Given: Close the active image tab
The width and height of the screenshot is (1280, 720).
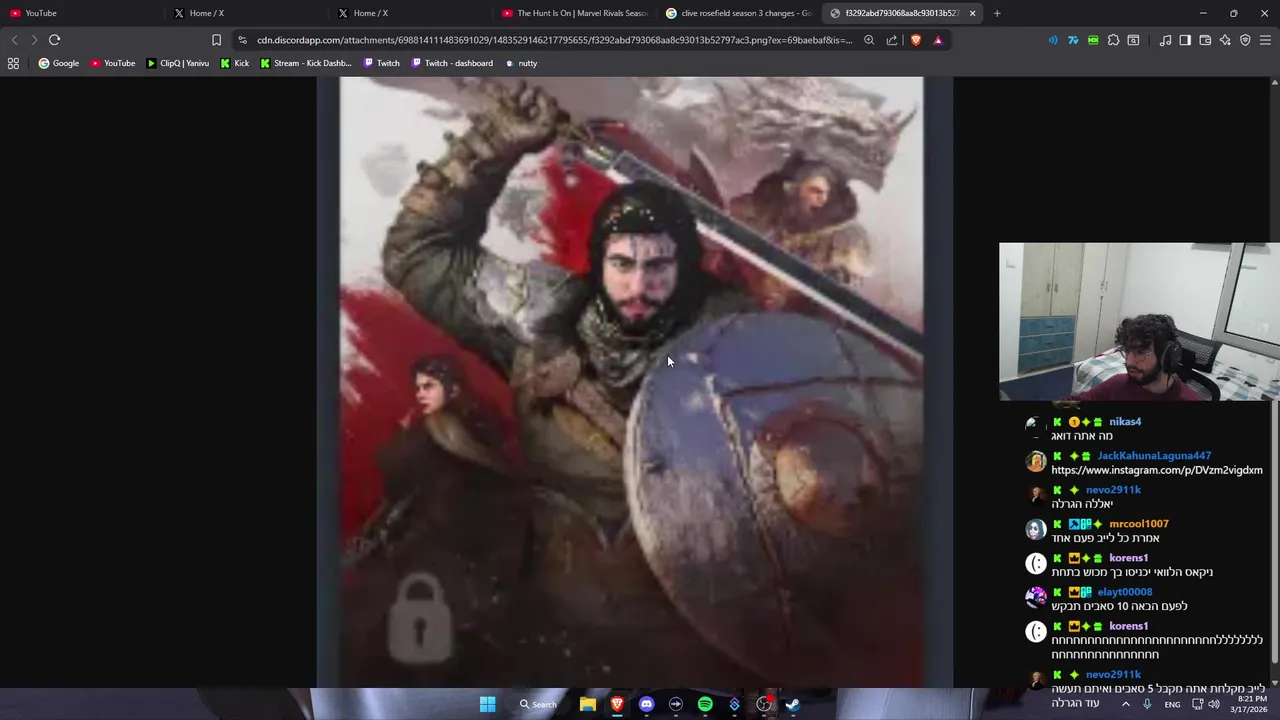Looking at the screenshot, I should point(972,13).
